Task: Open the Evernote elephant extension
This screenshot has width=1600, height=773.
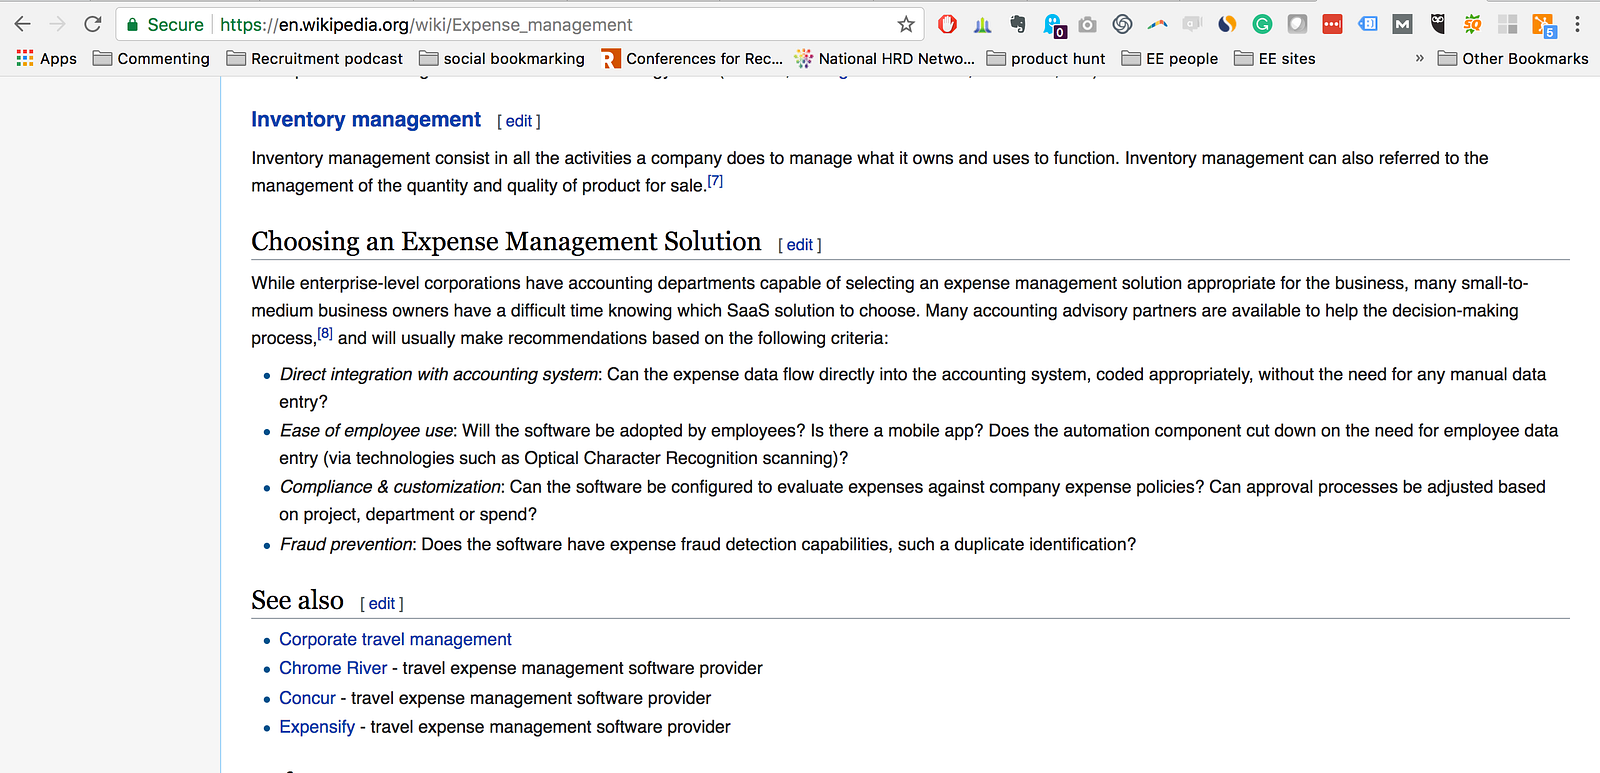Action: (1018, 24)
